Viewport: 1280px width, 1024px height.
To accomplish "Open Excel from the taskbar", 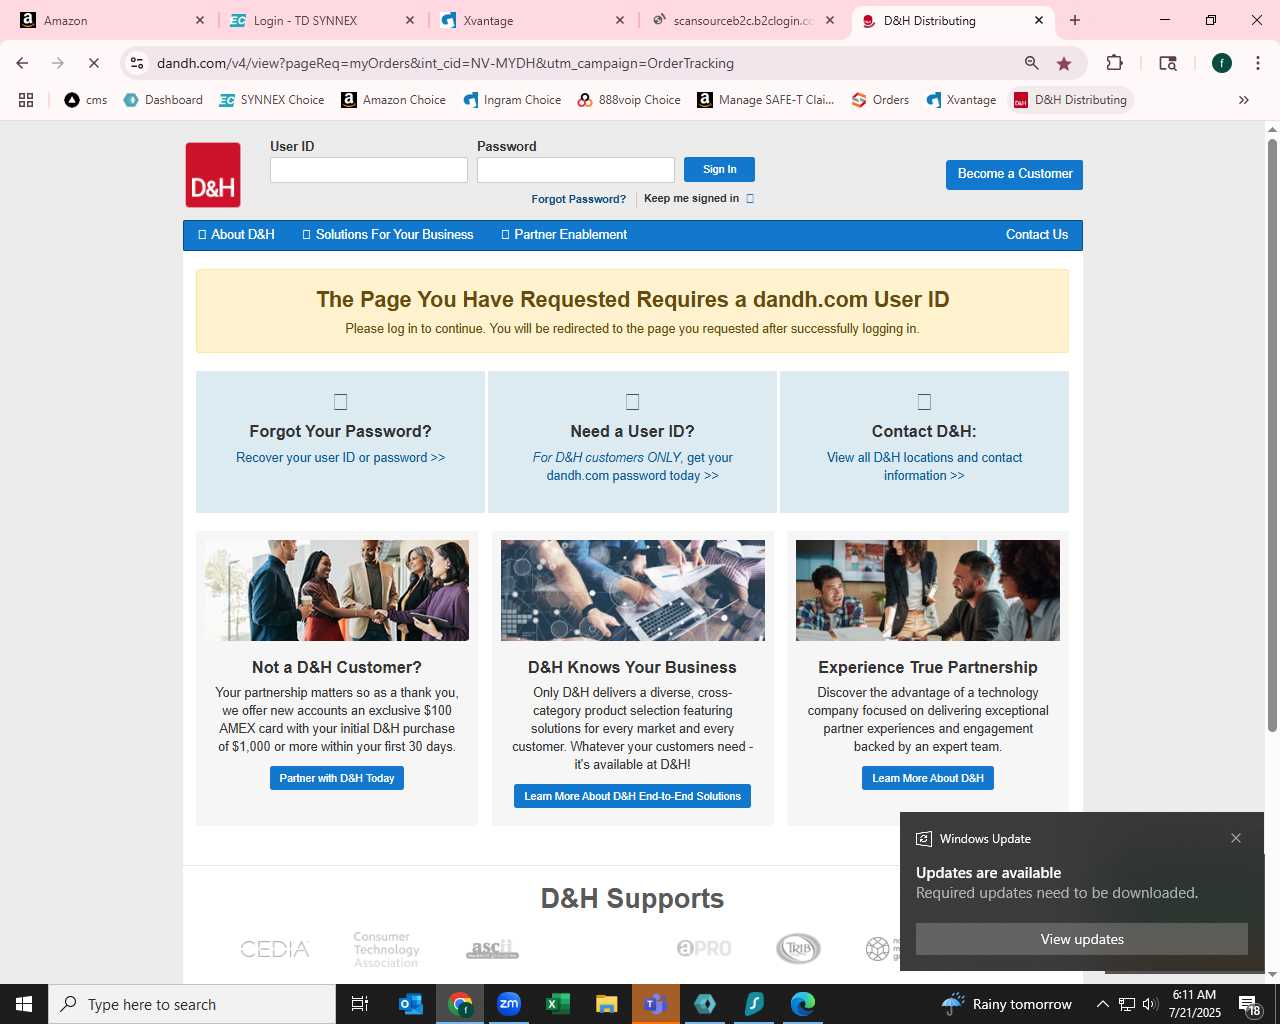I will point(558,1004).
